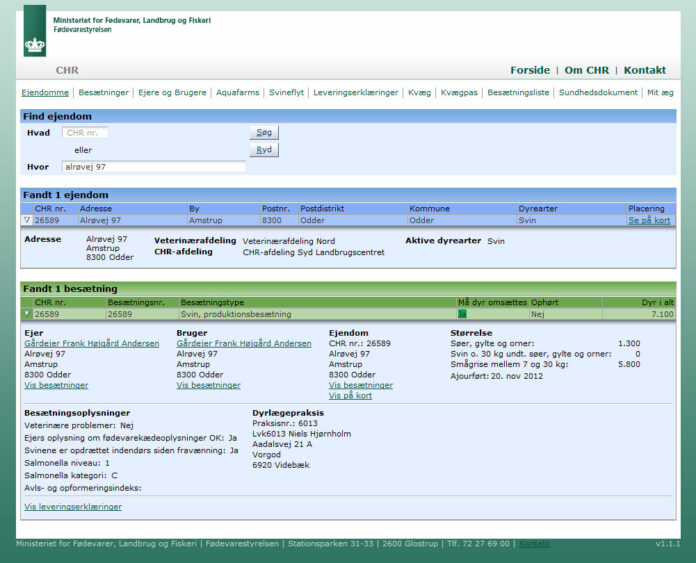Click the Søg button
The height and width of the screenshot is (563, 696).
pyautogui.click(x=264, y=132)
